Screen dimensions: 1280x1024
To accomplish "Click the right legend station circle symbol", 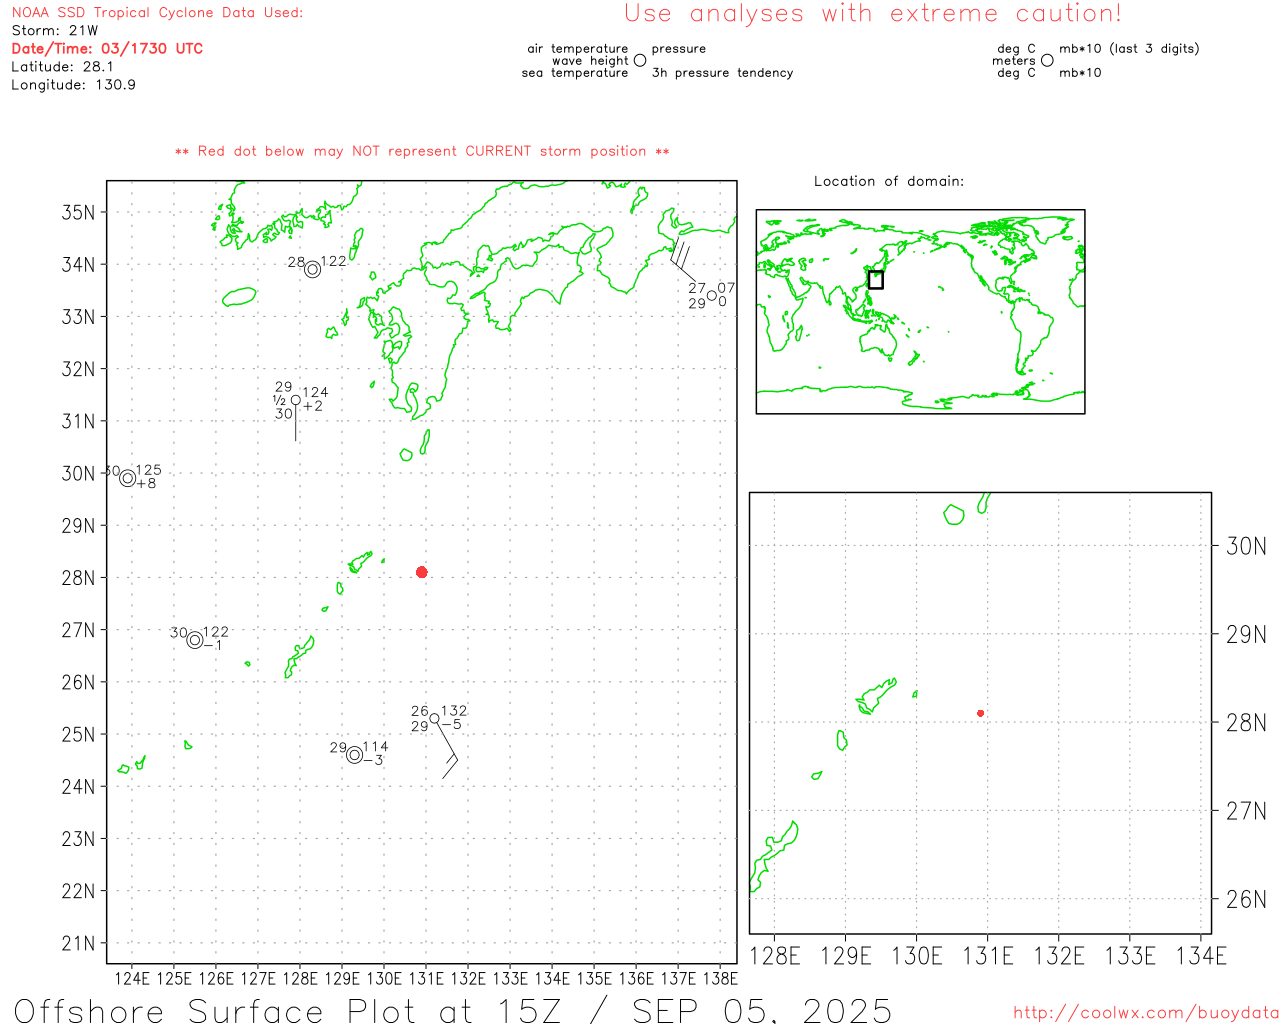I will tap(1047, 60).
